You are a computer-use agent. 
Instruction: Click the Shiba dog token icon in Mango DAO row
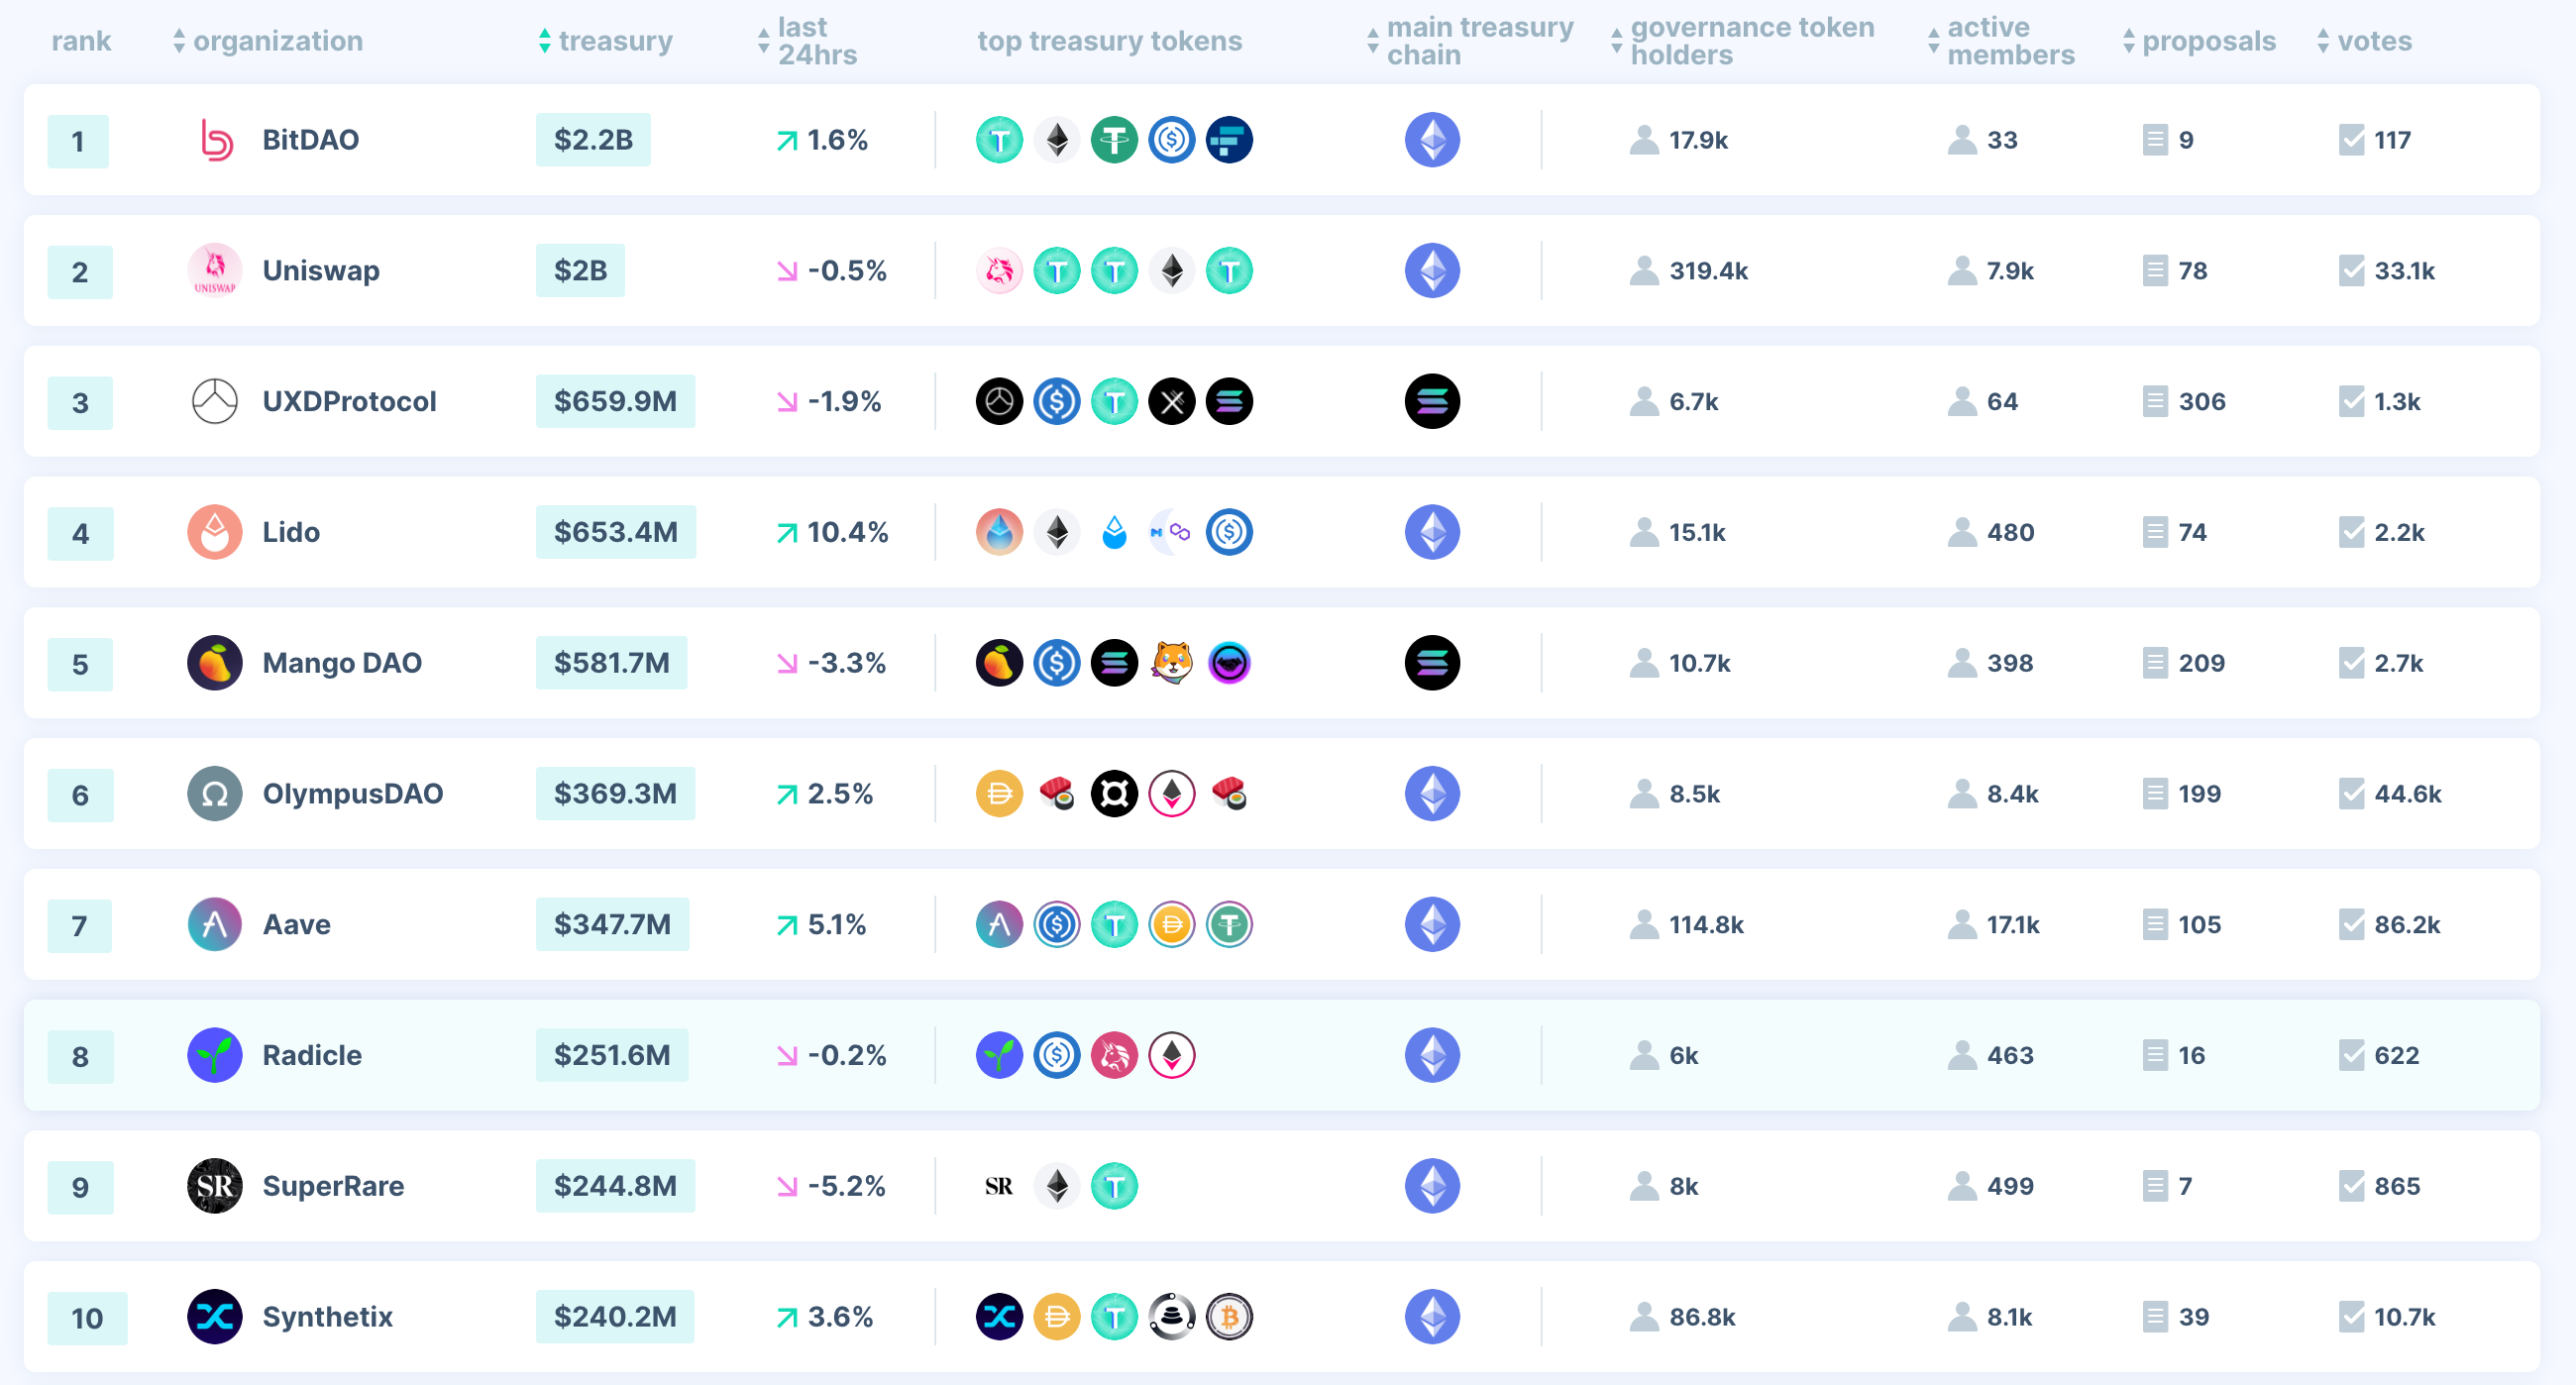tap(1172, 663)
